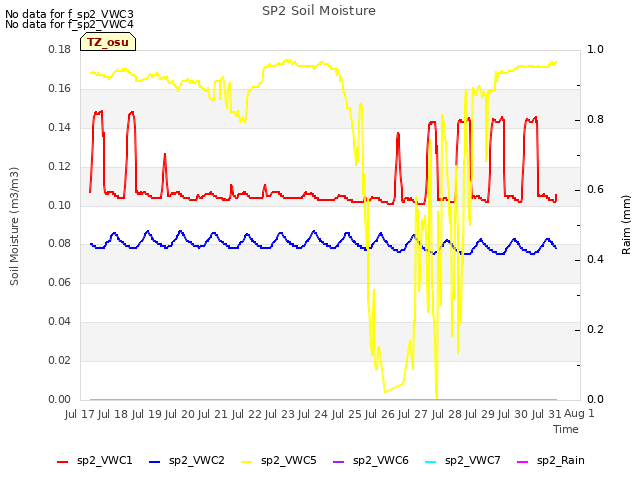Click the Jul 19 x-axis tick label
This screenshot has width=640, height=480.
point(147,414)
